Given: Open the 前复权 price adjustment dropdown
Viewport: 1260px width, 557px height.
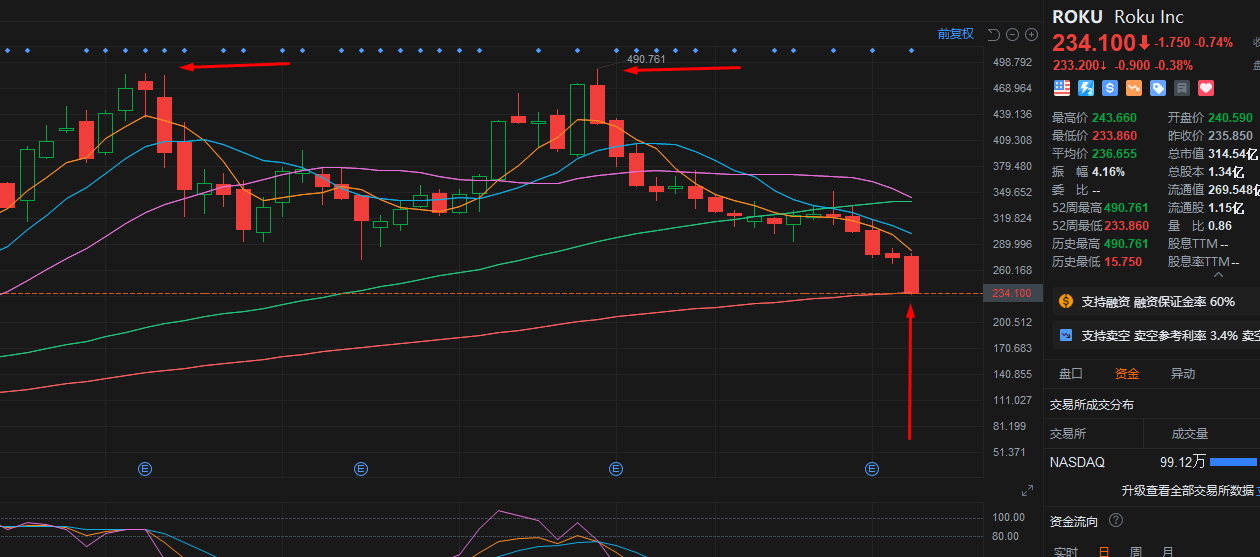Looking at the screenshot, I should (955, 34).
